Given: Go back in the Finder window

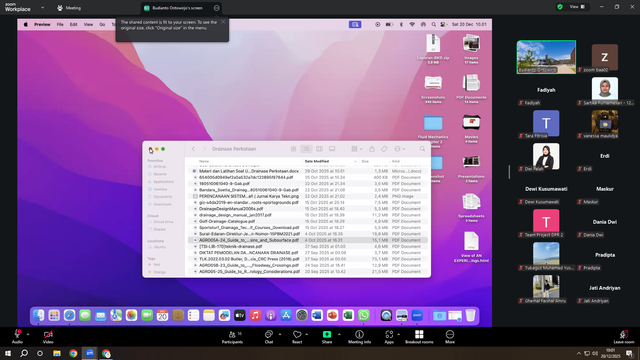Looking at the screenshot, I should tap(193, 149).
